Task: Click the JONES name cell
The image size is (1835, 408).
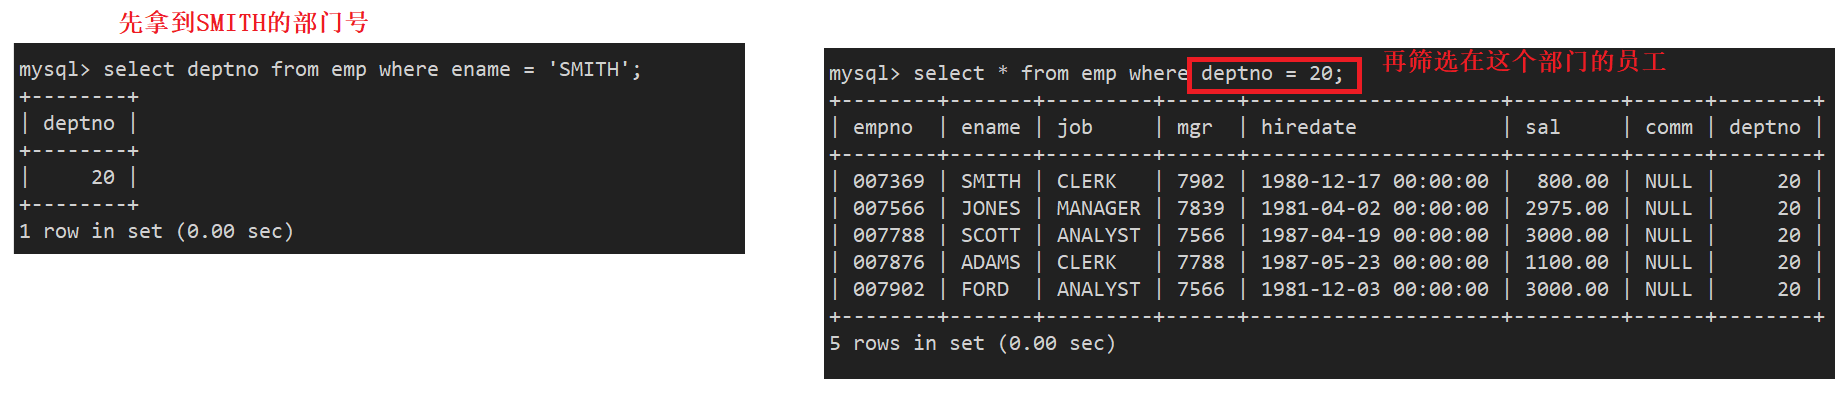Action: (990, 209)
